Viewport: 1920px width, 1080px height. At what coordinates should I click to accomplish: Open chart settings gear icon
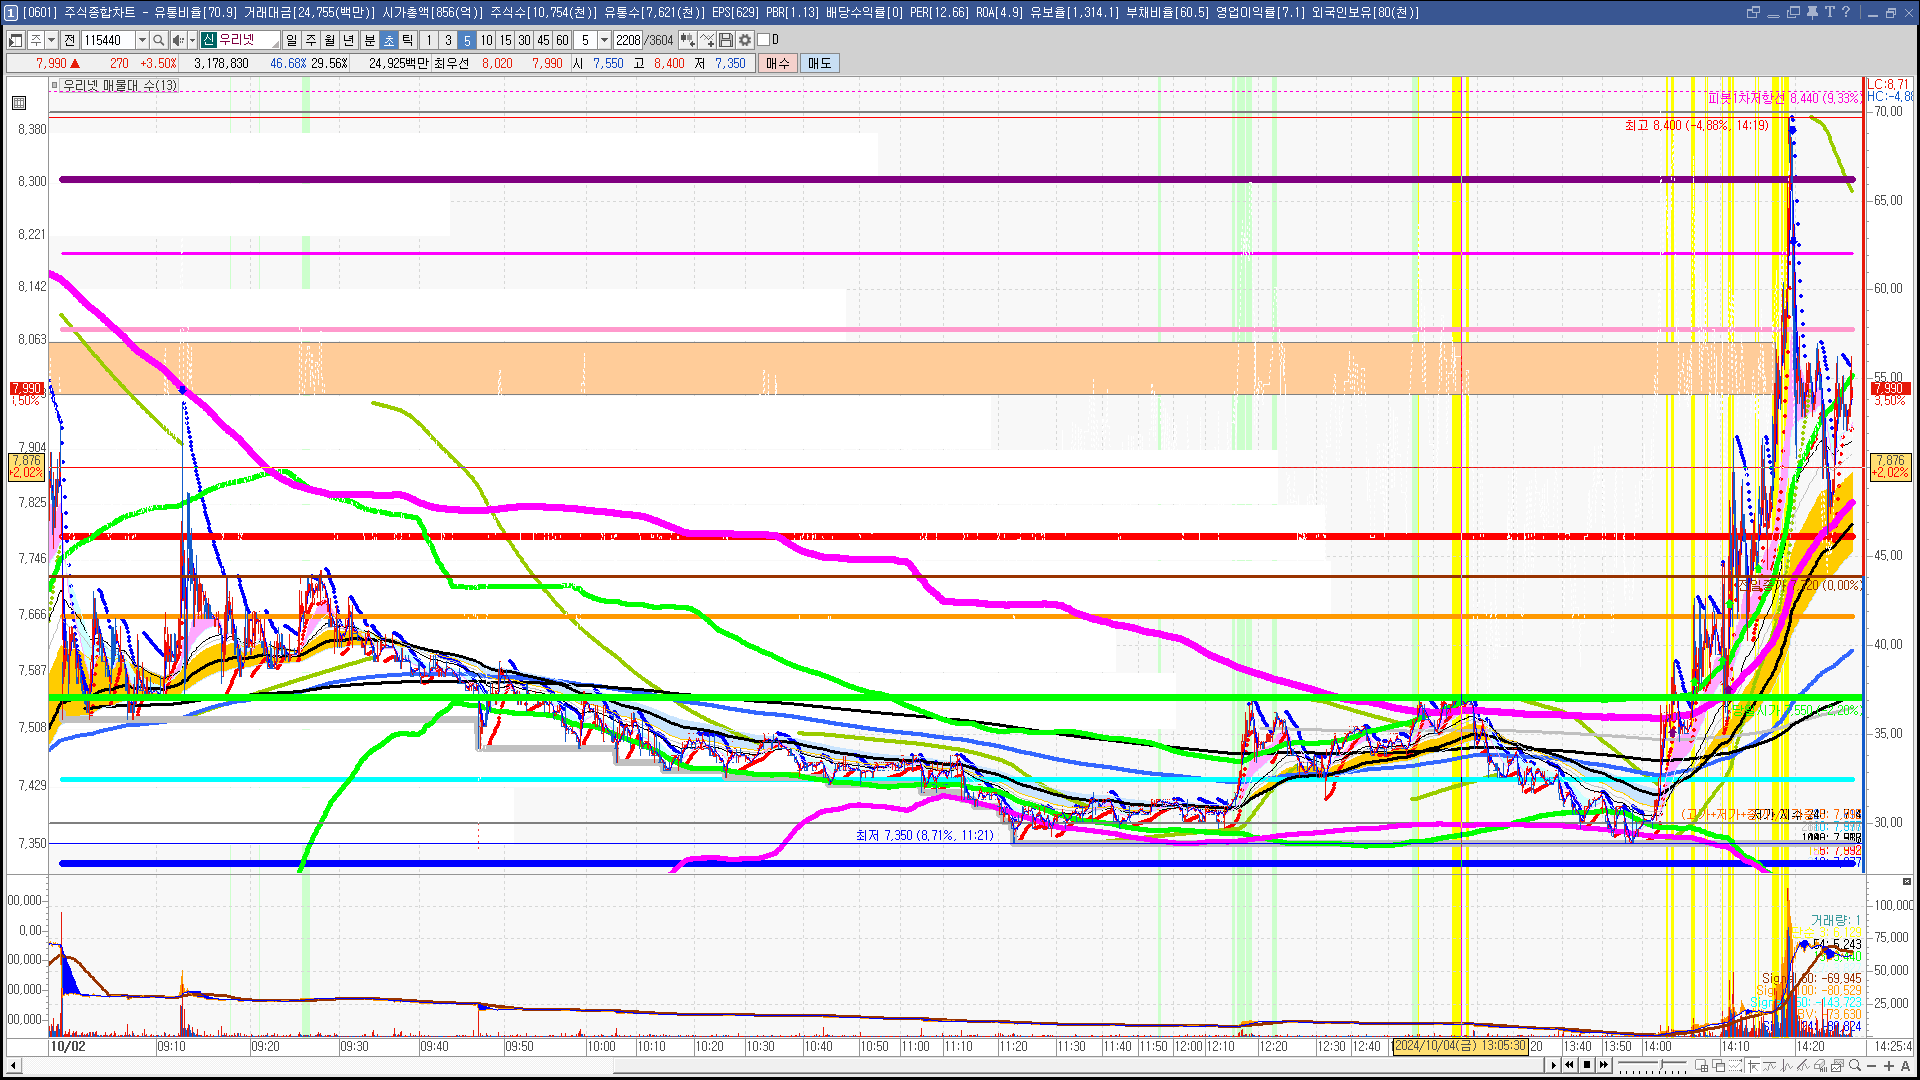[745, 40]
